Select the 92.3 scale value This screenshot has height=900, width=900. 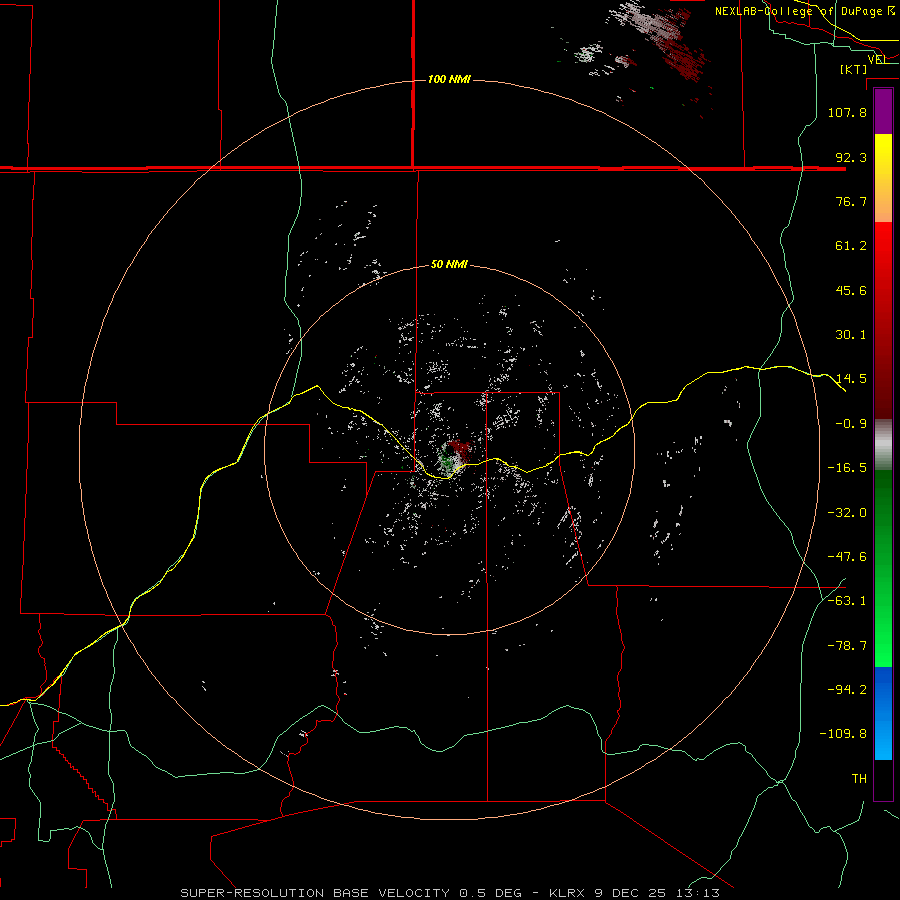tap(851, 157)
